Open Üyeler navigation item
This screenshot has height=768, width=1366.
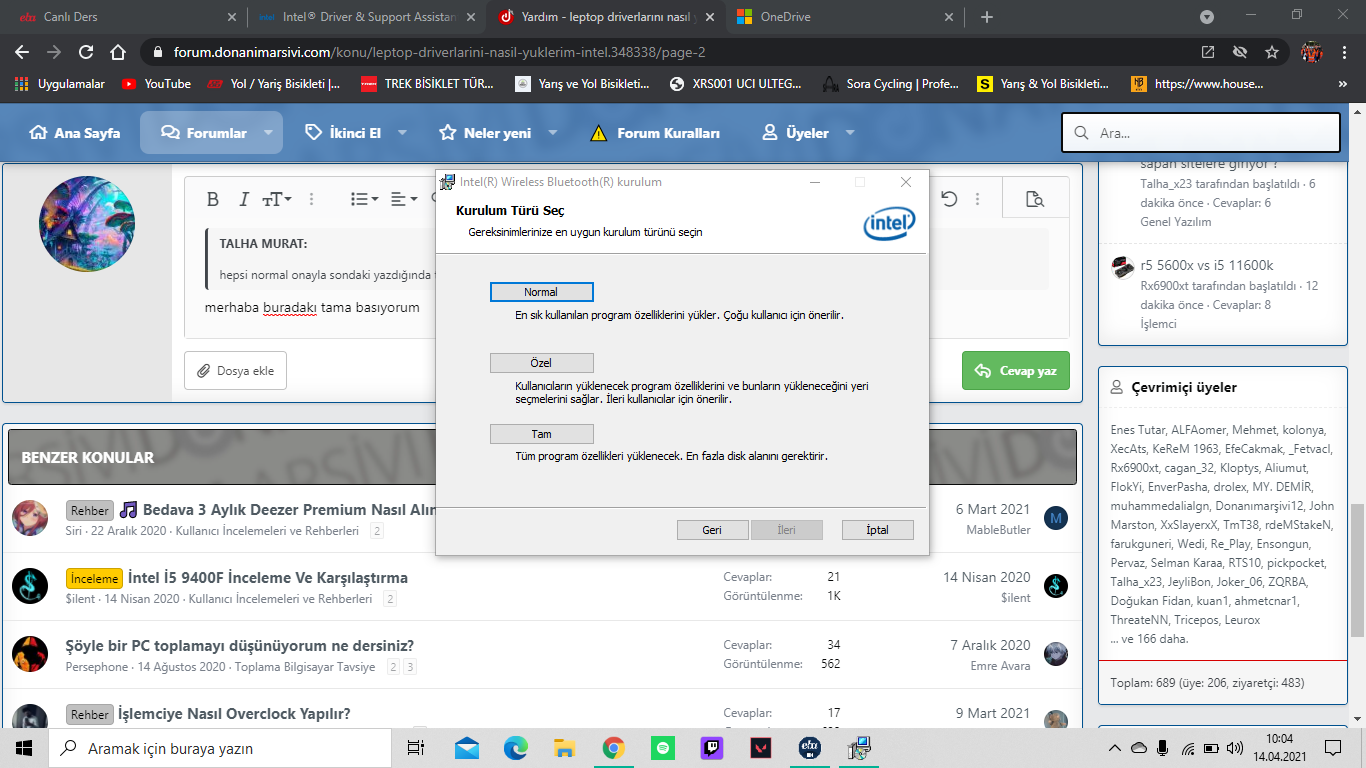tap(795, 133)
